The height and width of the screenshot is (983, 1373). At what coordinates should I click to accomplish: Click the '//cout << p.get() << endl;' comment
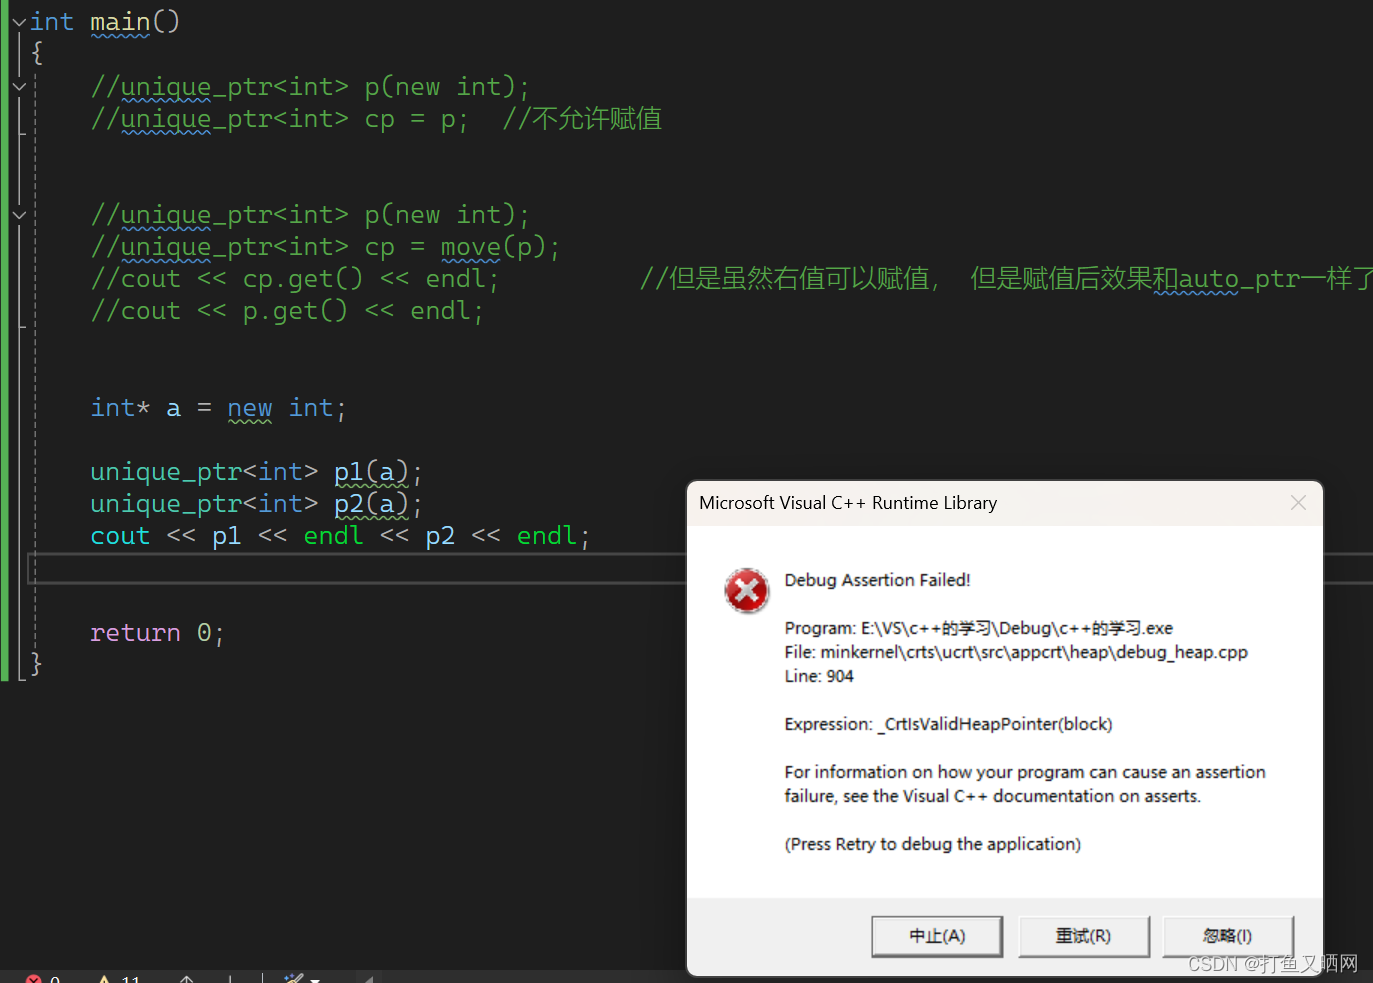pos(287,311)
